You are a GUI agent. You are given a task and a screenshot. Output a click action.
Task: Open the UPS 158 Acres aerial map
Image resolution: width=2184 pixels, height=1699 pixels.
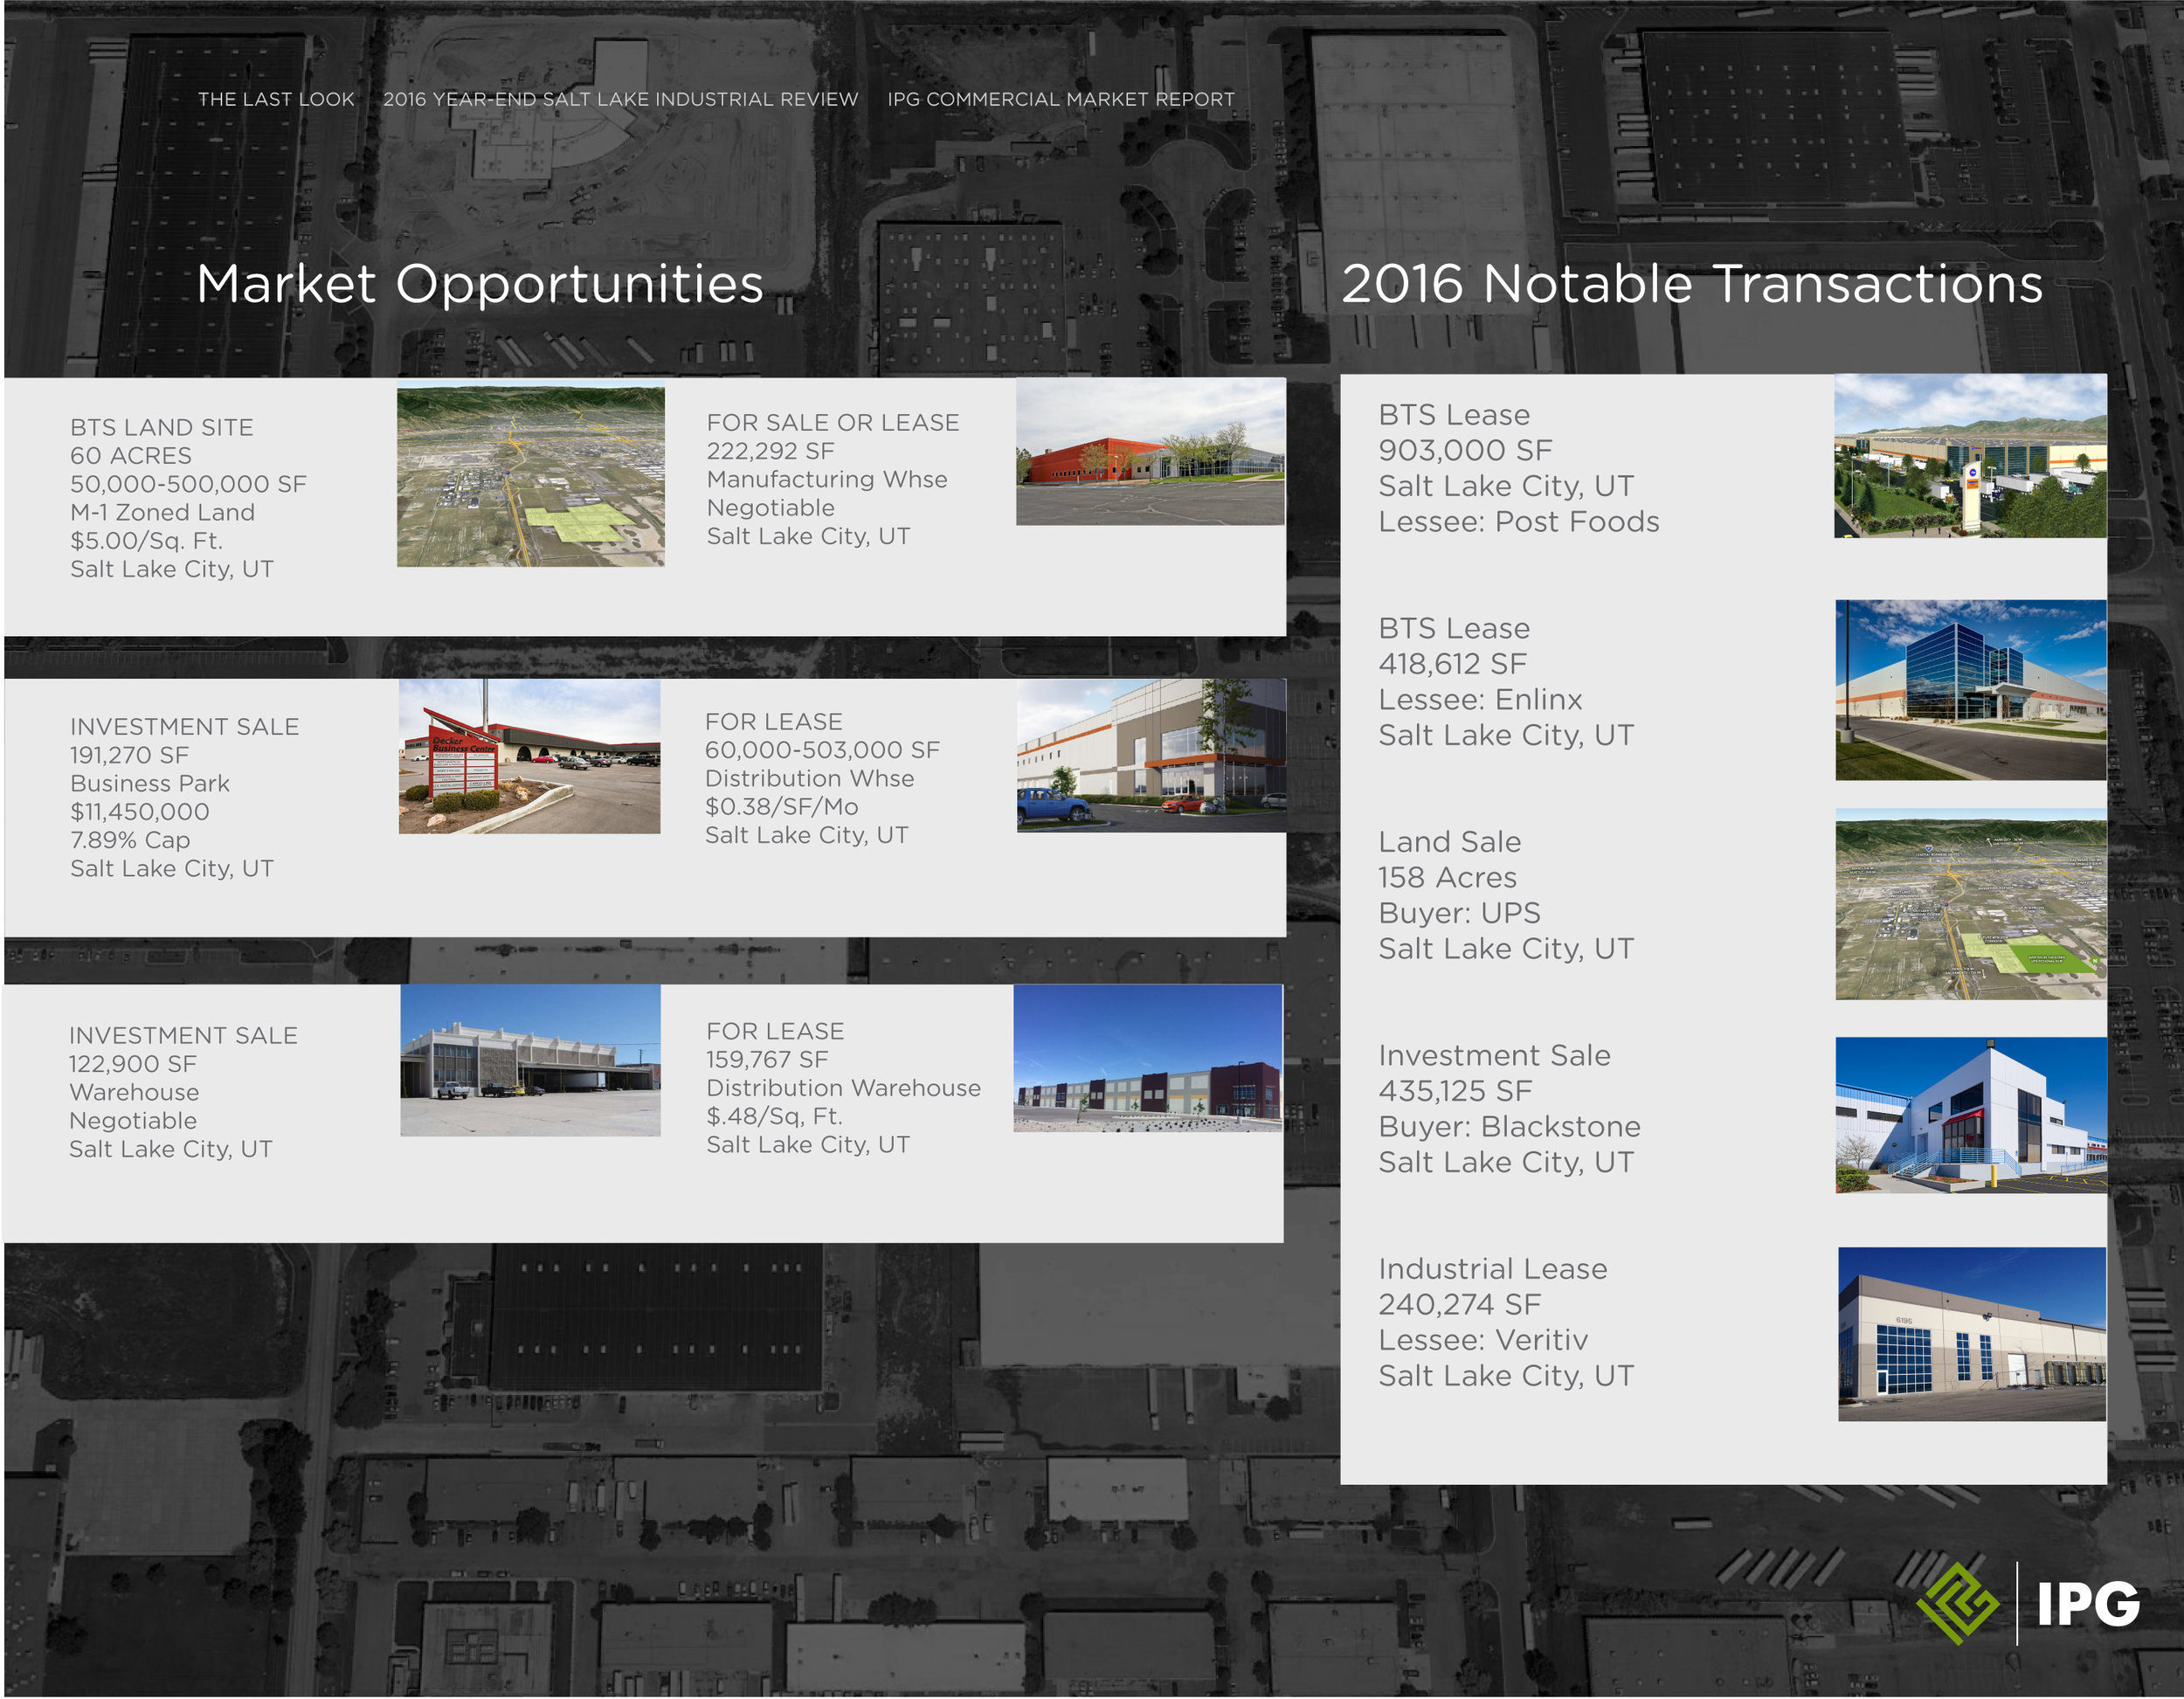(1971, 904)
